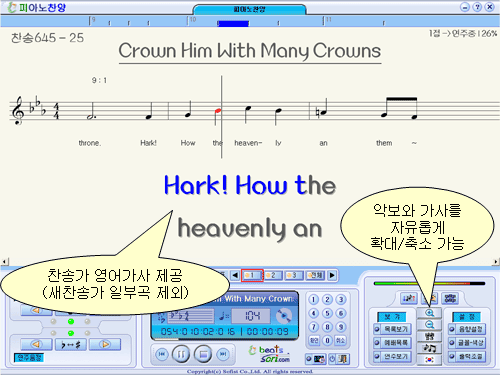Click the disc icon in song display

point(284,316)
